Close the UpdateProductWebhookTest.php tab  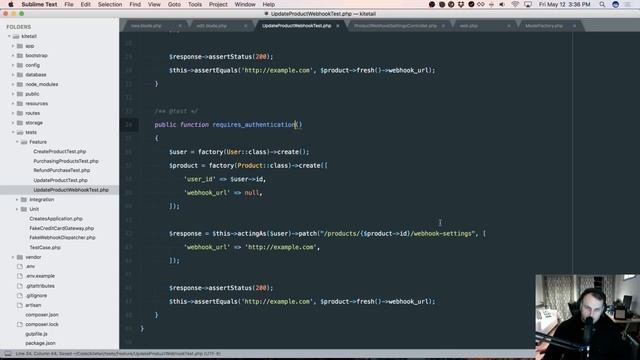(338, 26)
